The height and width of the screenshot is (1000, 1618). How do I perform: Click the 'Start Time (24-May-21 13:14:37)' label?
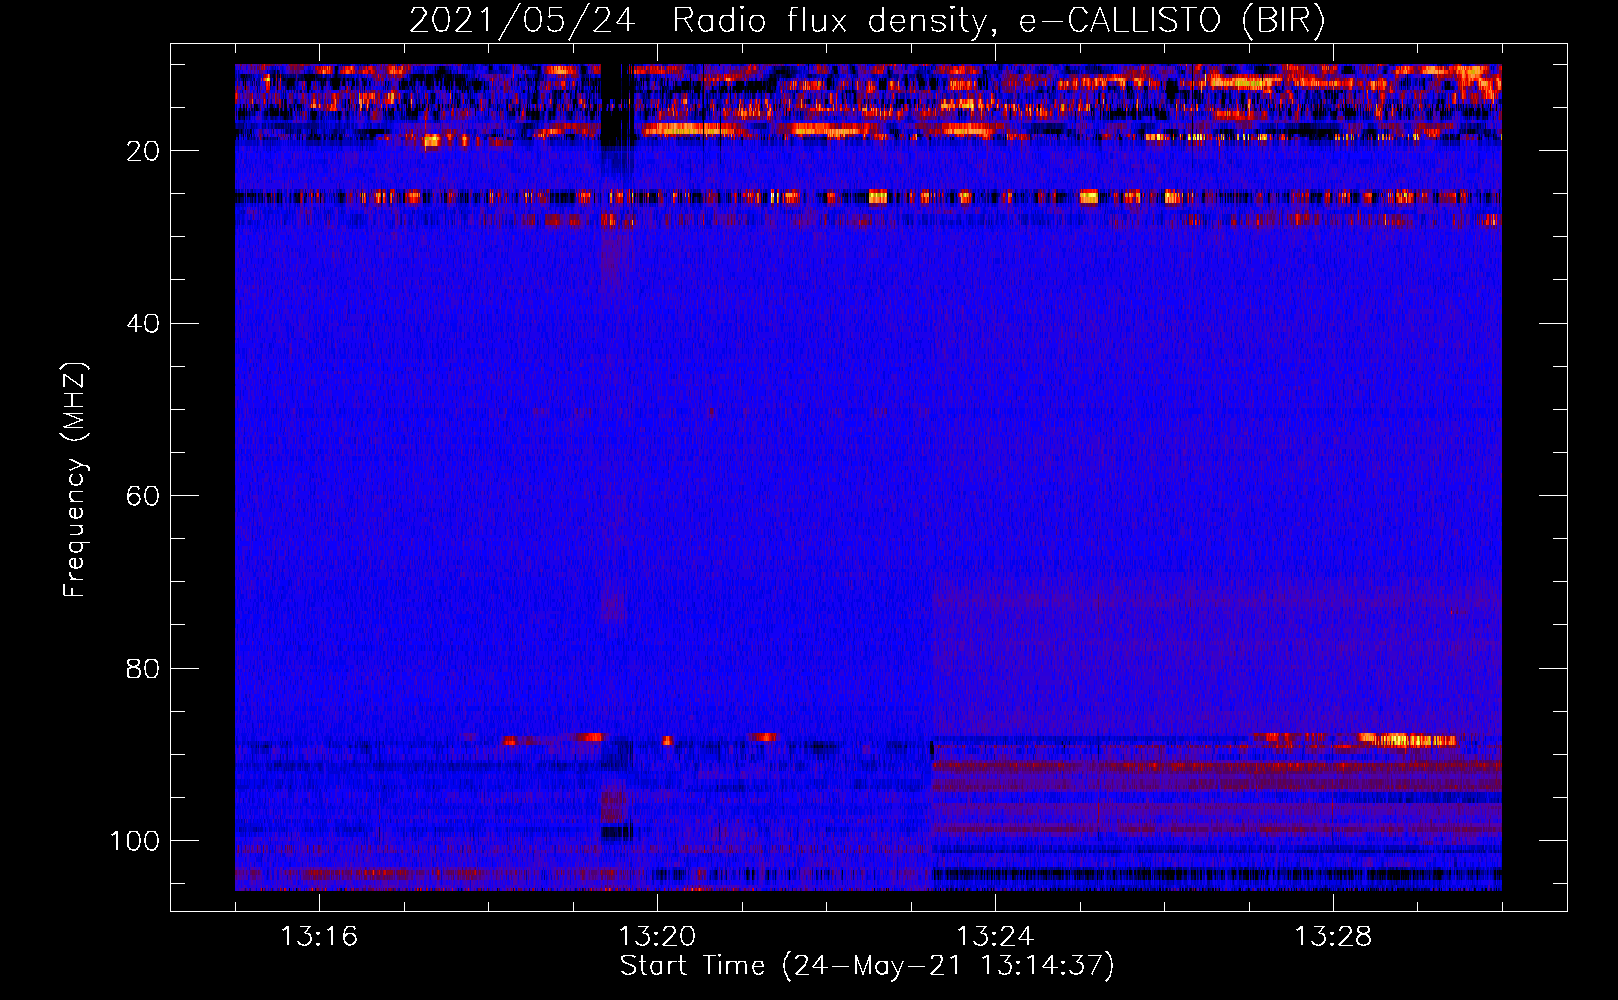[867, 966]
